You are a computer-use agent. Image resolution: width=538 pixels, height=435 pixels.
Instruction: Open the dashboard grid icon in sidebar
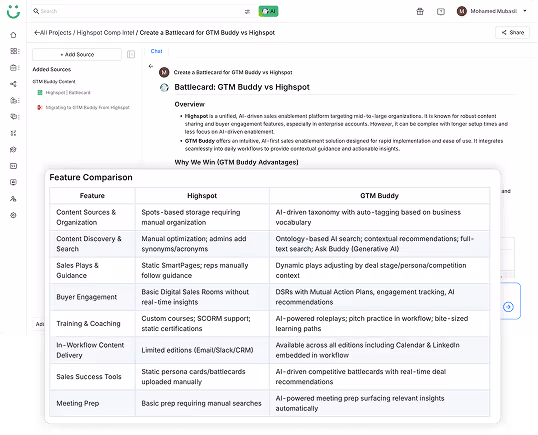coord(14,51)
